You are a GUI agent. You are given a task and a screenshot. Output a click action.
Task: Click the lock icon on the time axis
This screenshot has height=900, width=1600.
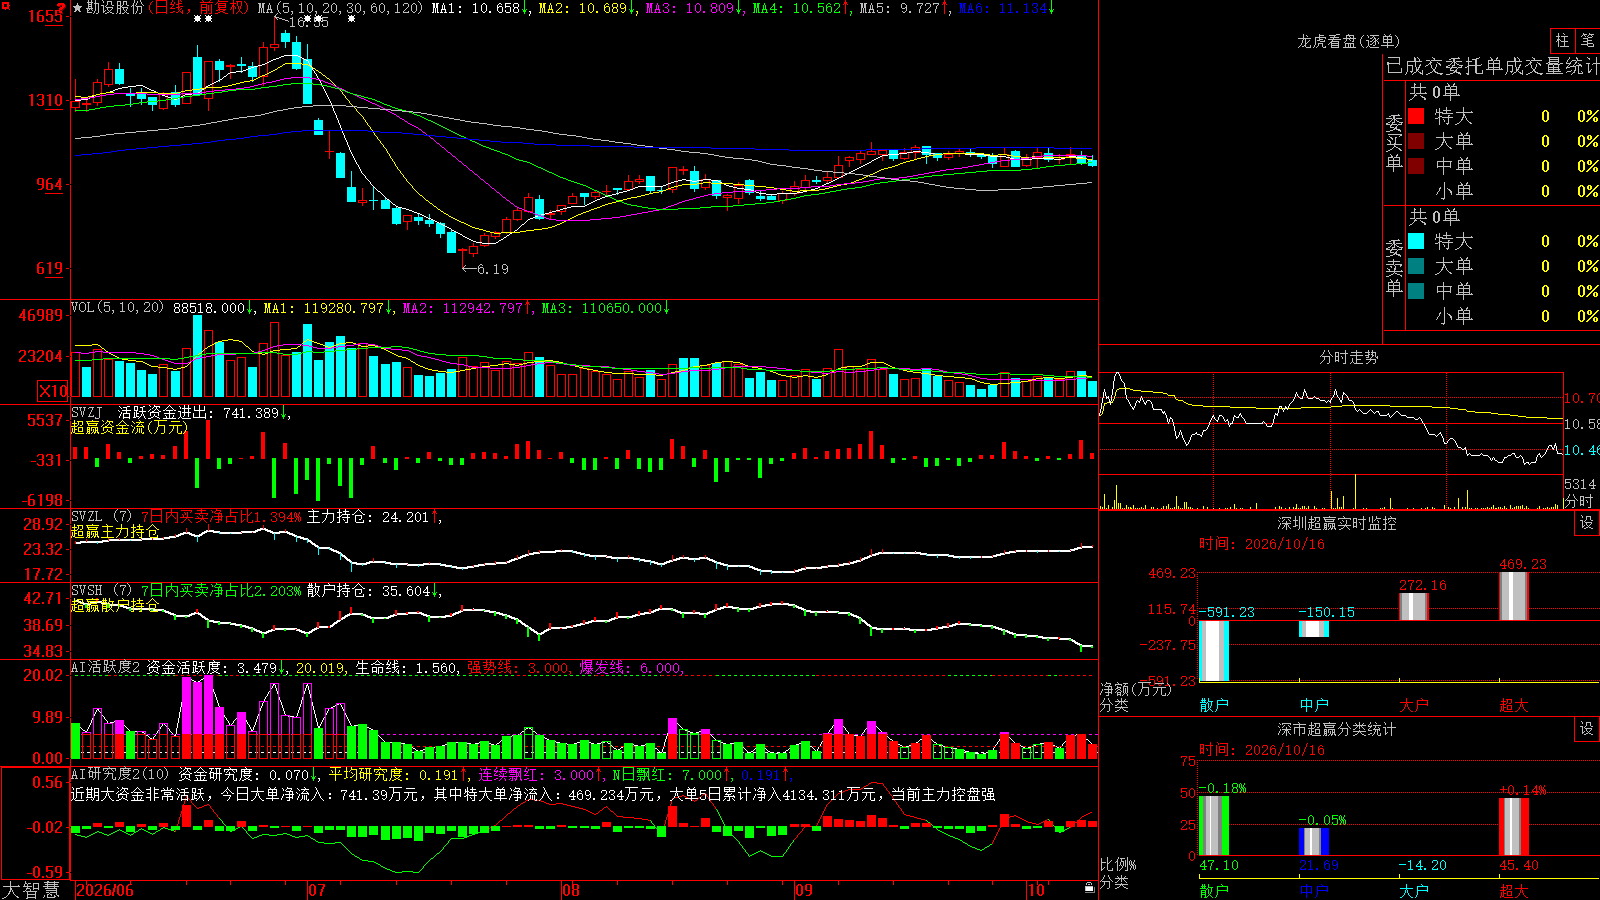(1090, 888)
